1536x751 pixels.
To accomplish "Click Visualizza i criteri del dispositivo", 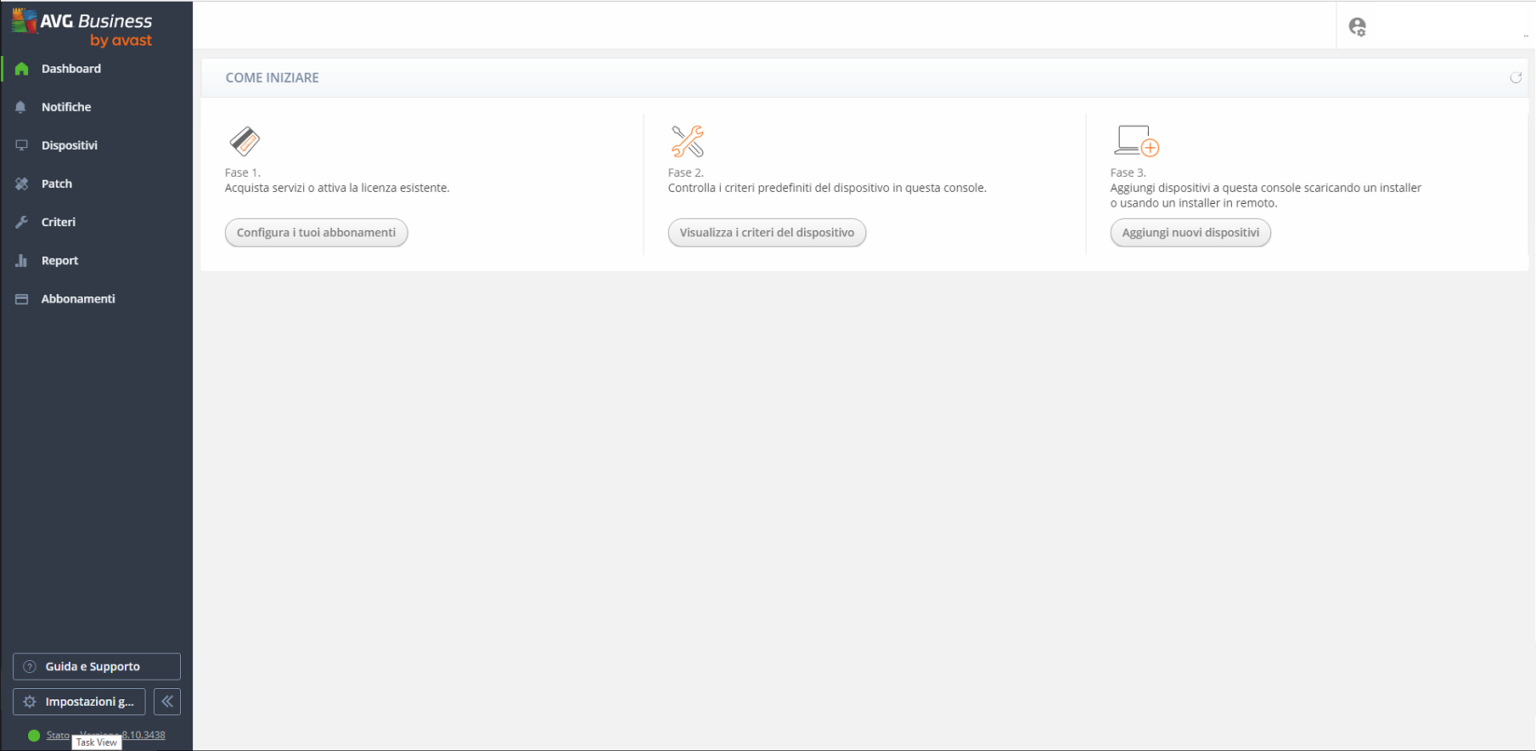I will [x=767, y=232].
